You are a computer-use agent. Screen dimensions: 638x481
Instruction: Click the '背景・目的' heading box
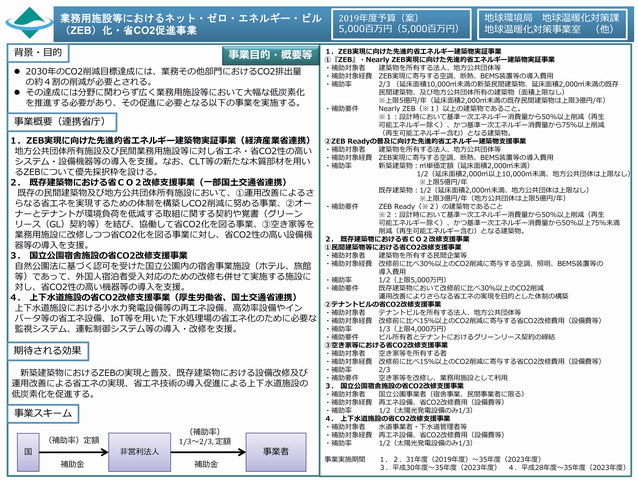coord(38,53)
